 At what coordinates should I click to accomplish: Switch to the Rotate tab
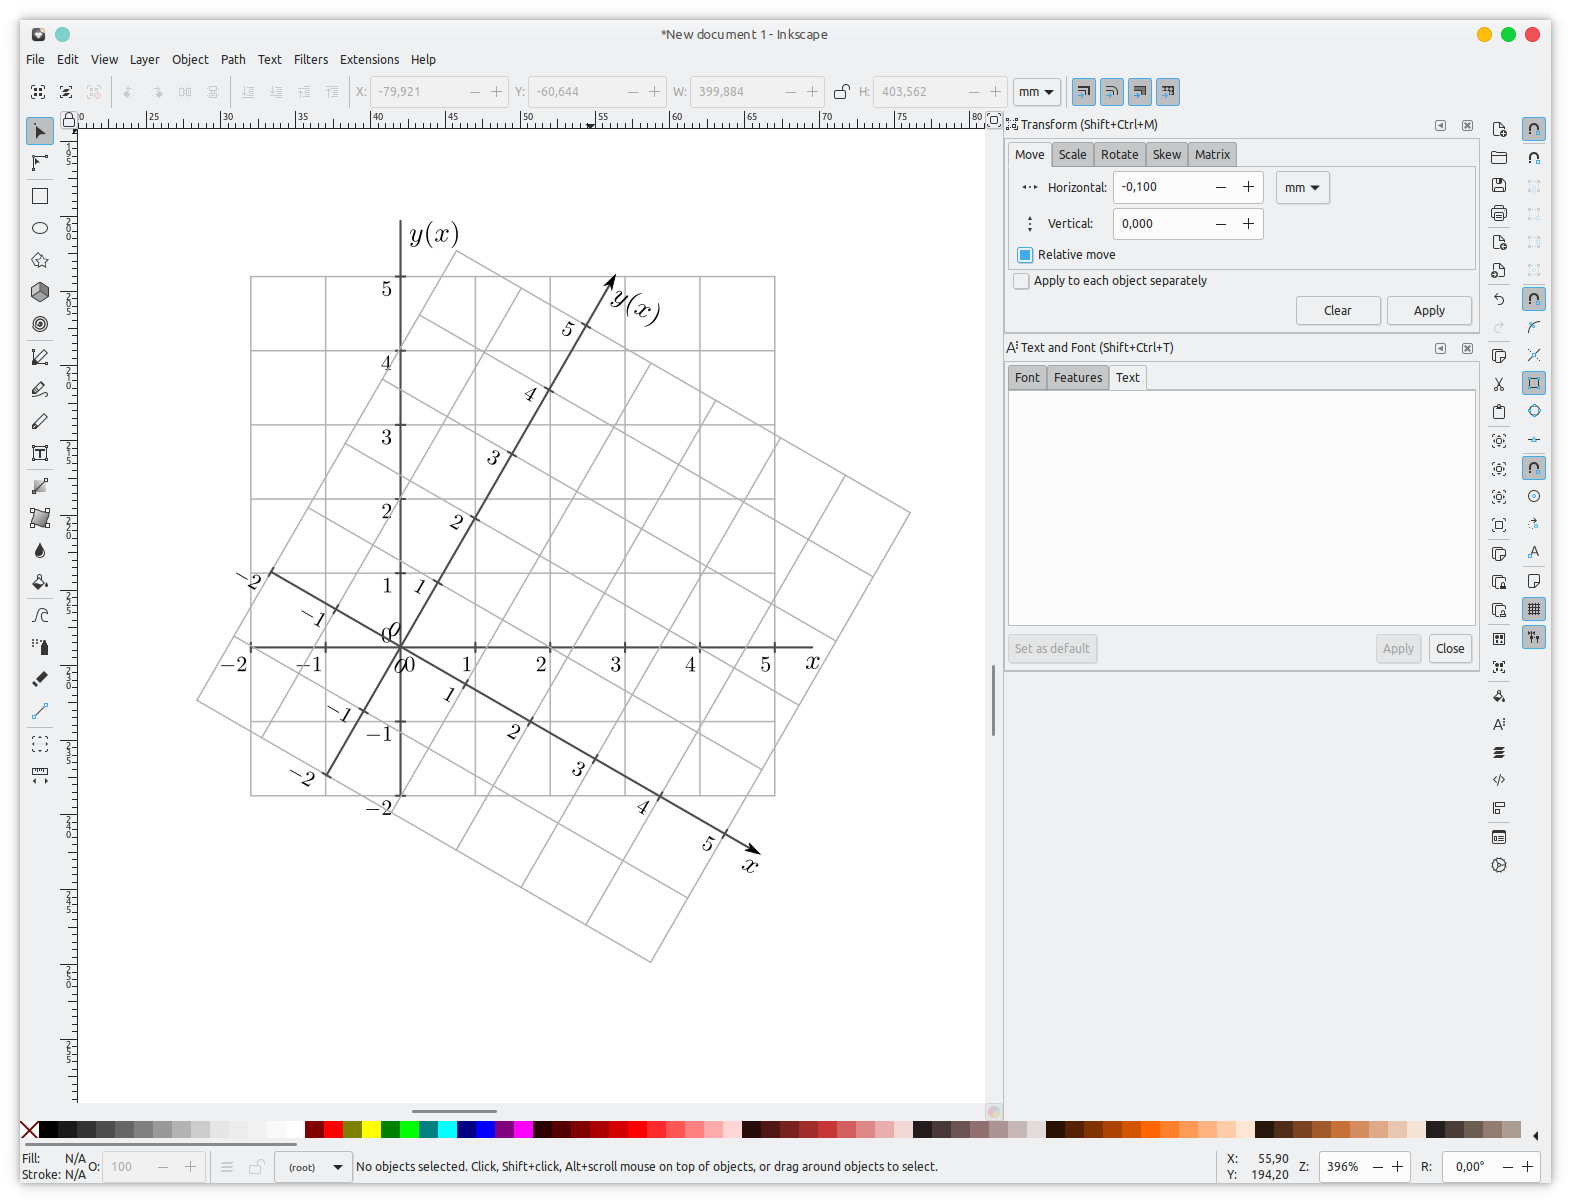pos(1120,155)
